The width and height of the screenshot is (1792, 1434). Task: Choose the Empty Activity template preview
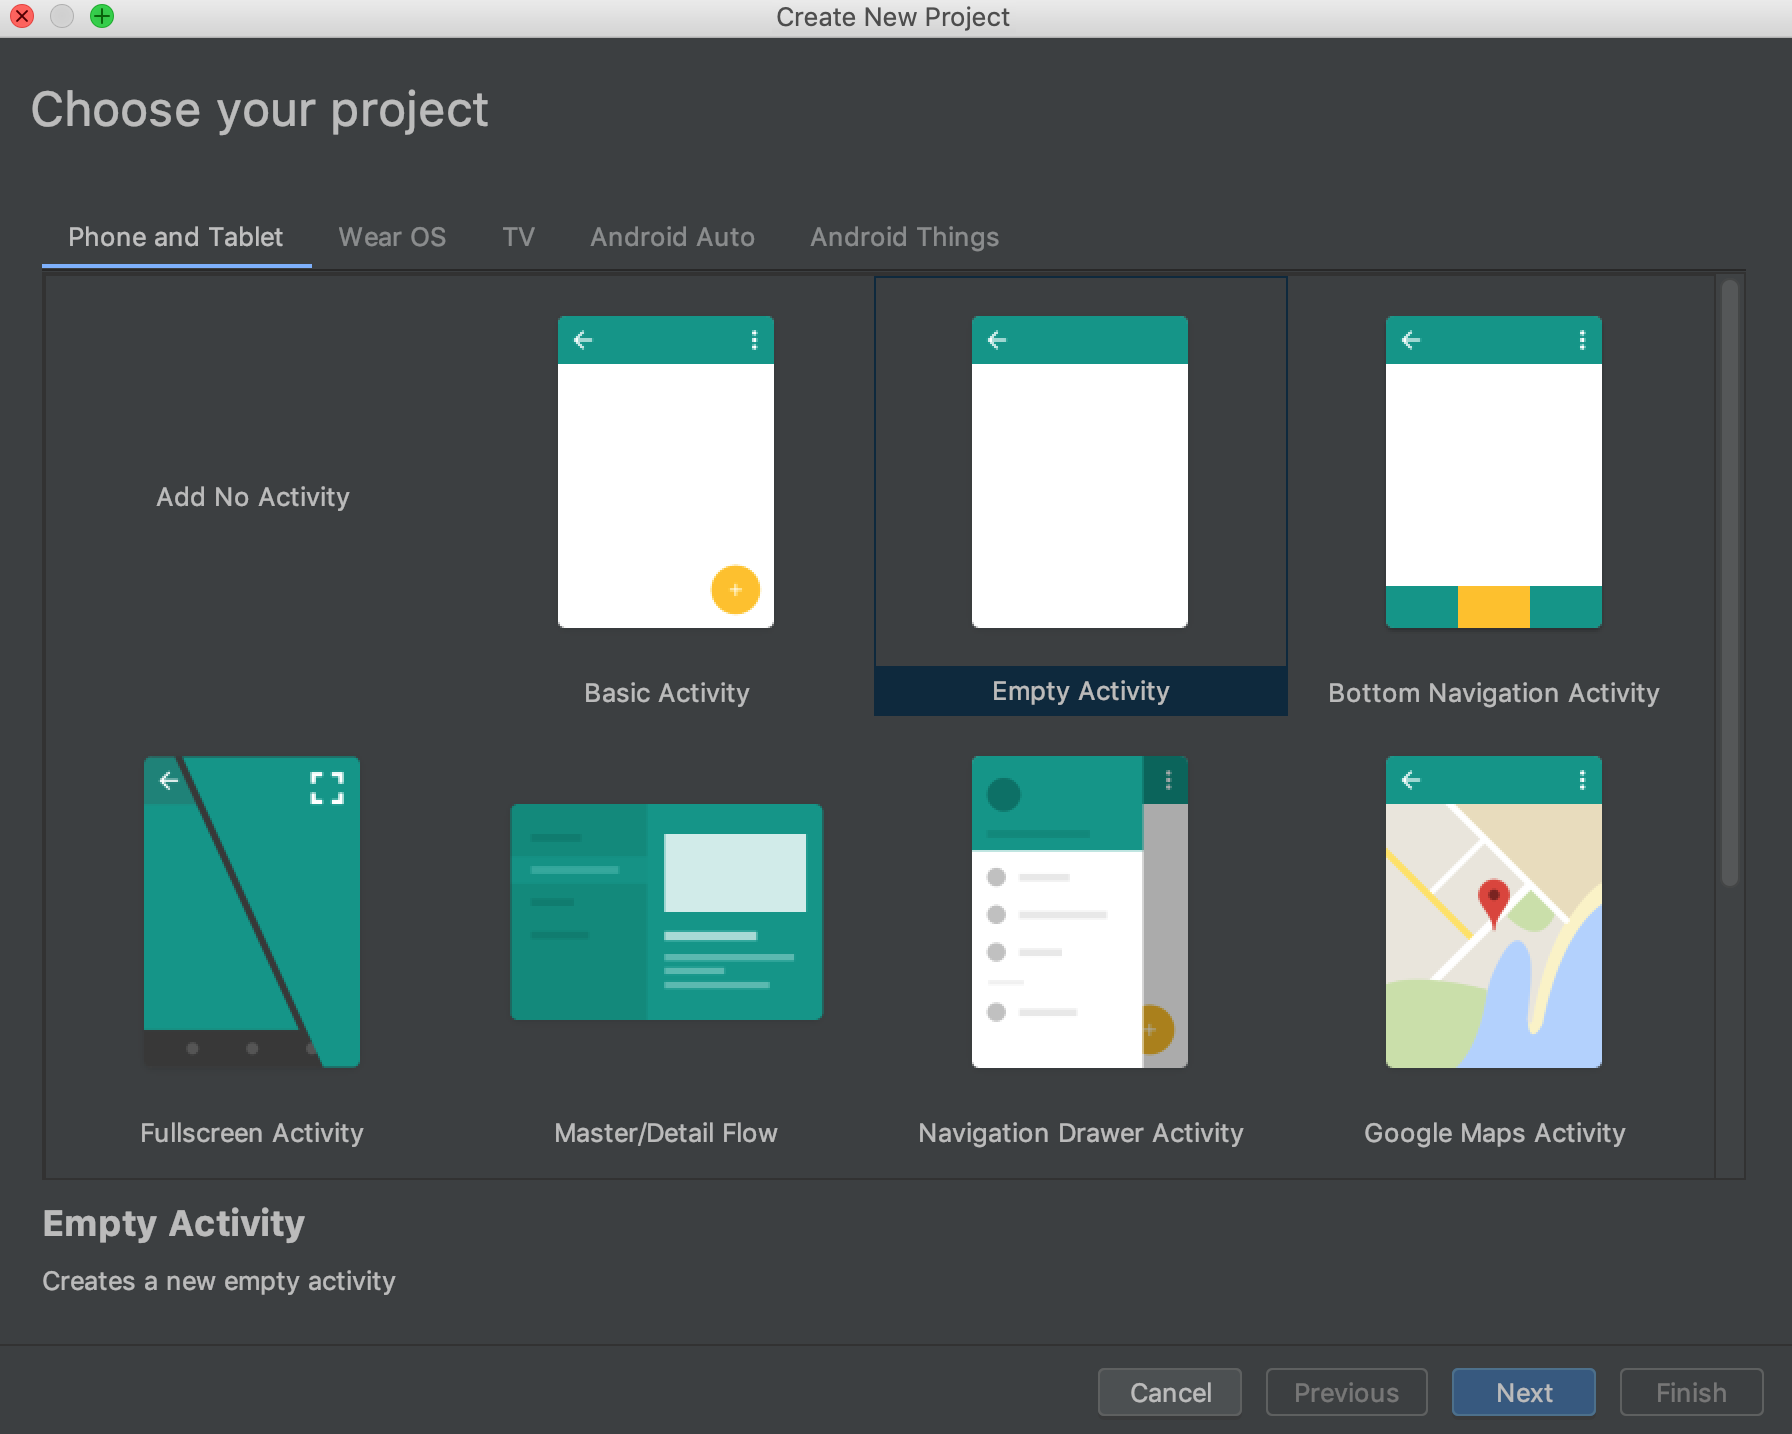pyautogui.click(x=1079, y=472)
